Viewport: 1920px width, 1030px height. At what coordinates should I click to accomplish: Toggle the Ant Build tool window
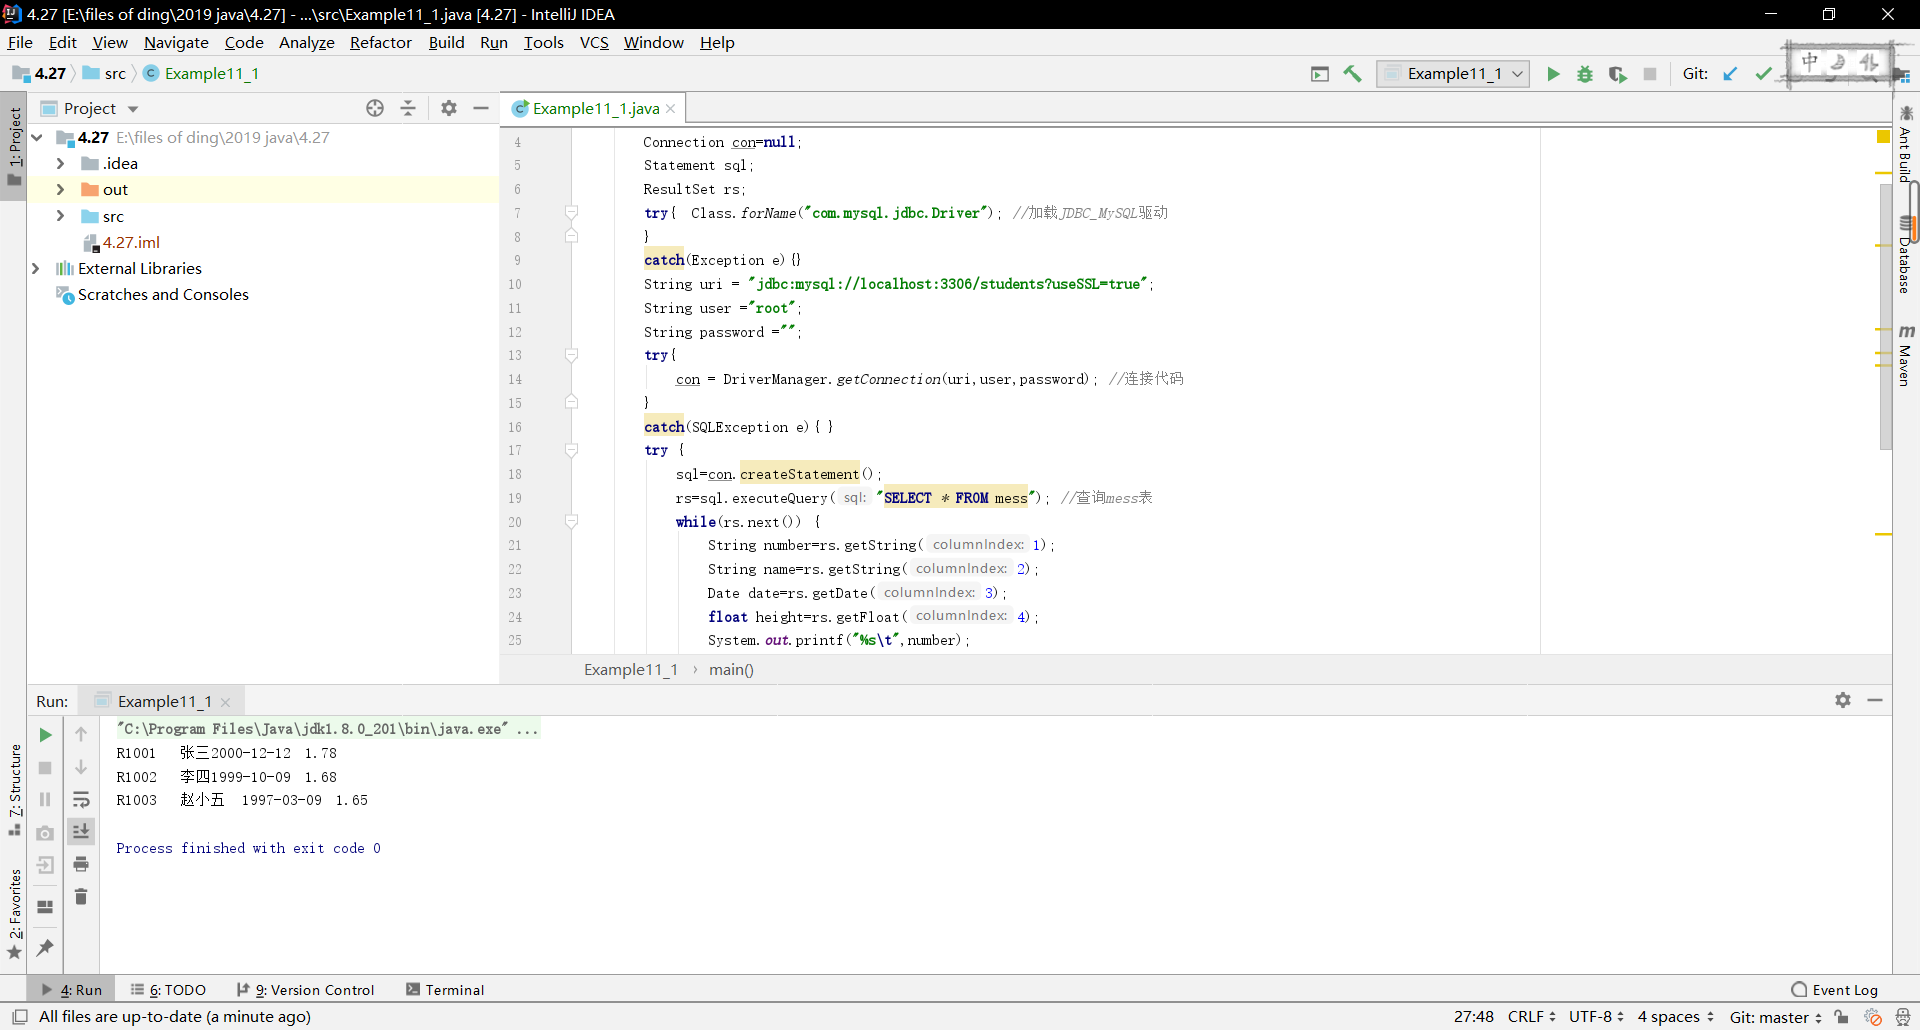click(1906, 144)
